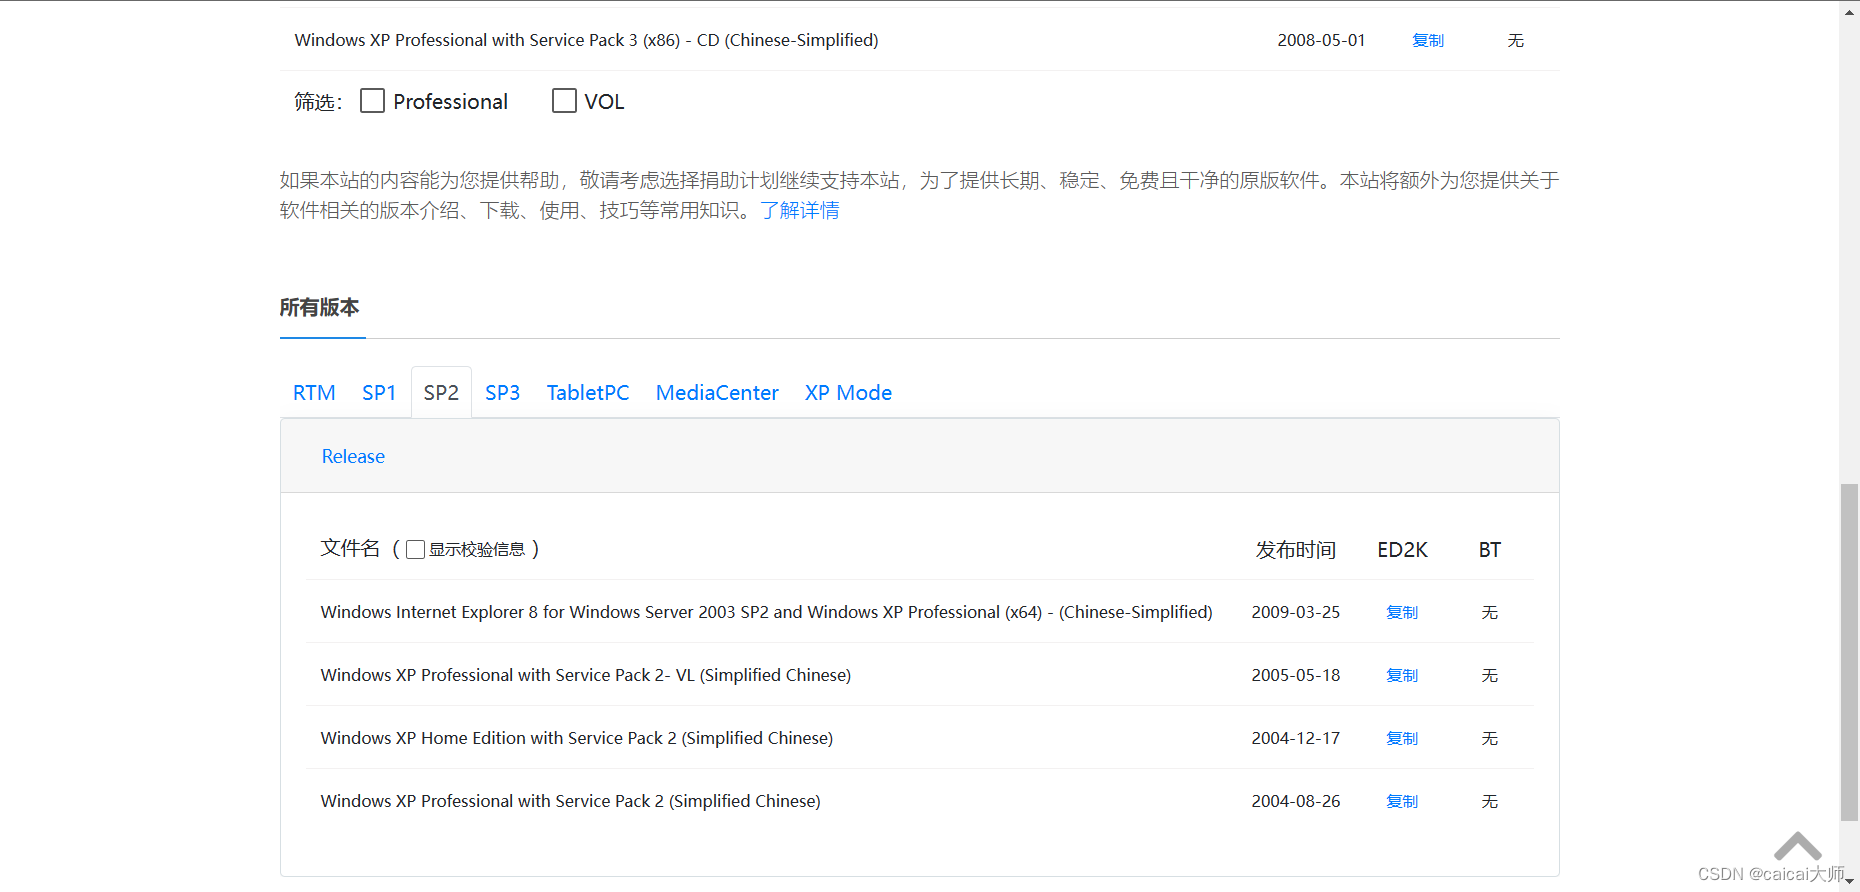Open the SP3 tab

click(502, 393)
